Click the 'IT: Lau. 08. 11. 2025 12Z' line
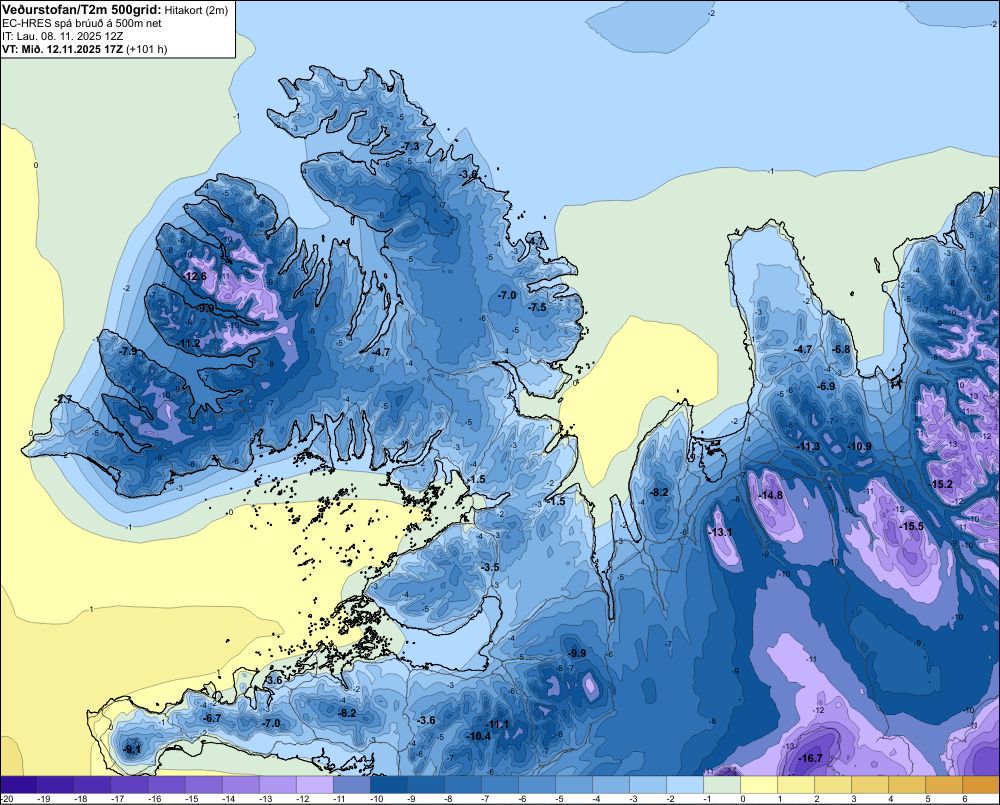Viewport: 1000px width, 805px height. [x=62, y=36]
